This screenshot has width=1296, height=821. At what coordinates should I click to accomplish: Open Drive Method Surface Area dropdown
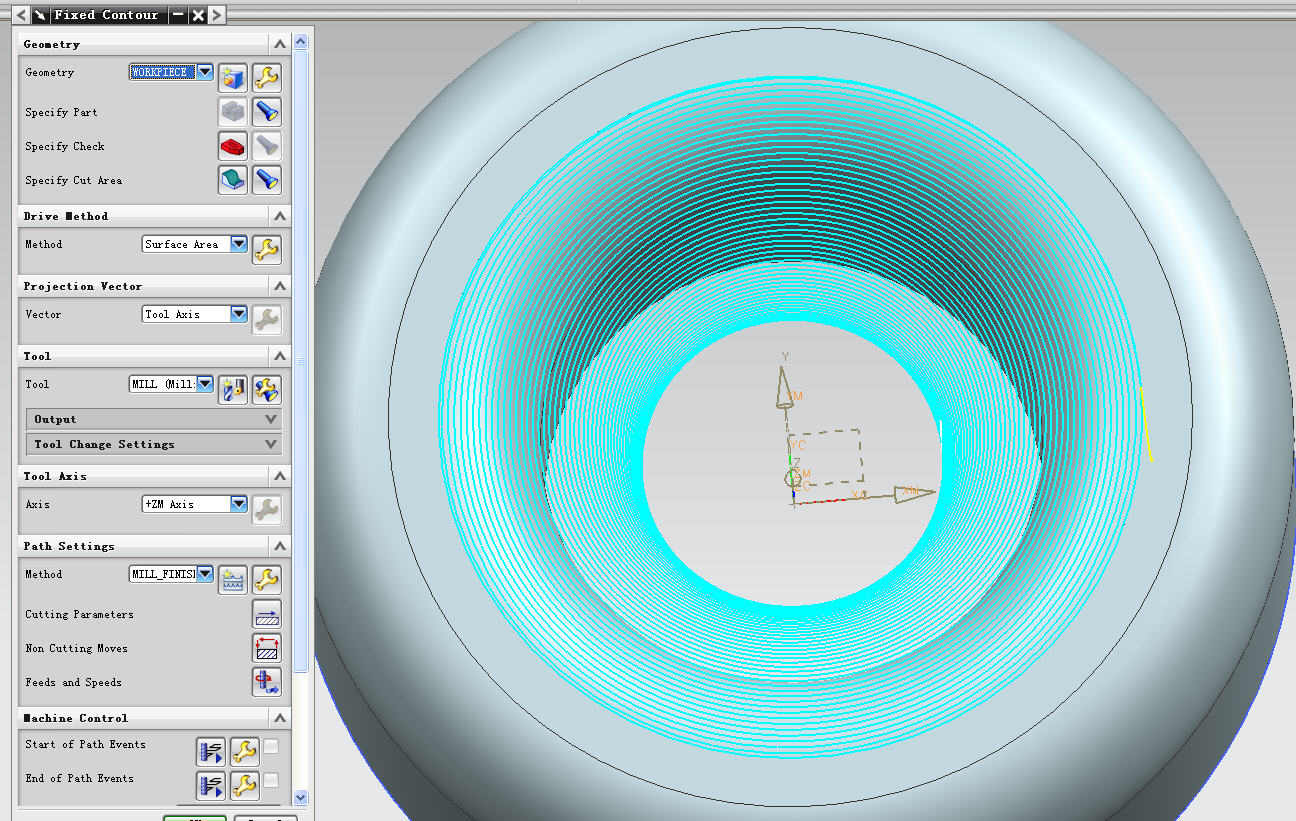(x=239, y=244)
